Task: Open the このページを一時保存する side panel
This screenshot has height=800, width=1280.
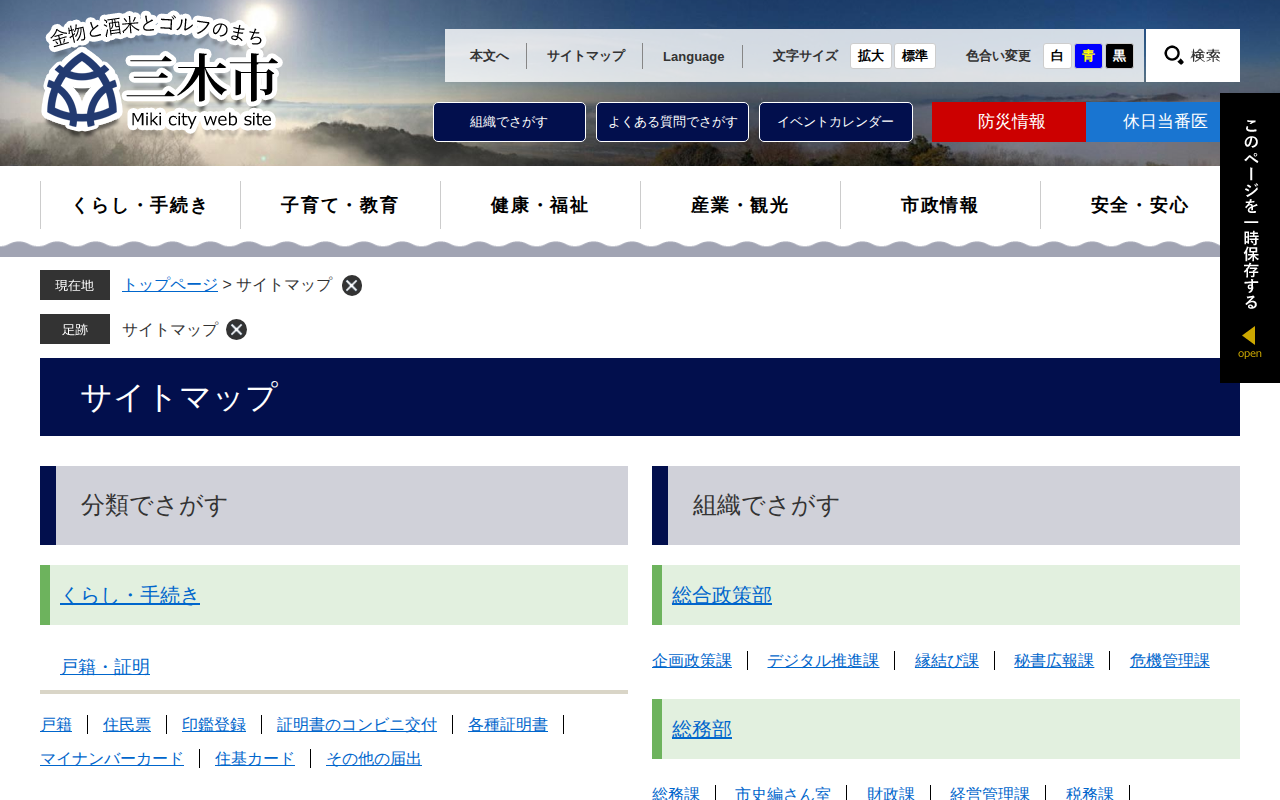Action: point(1250,238)
